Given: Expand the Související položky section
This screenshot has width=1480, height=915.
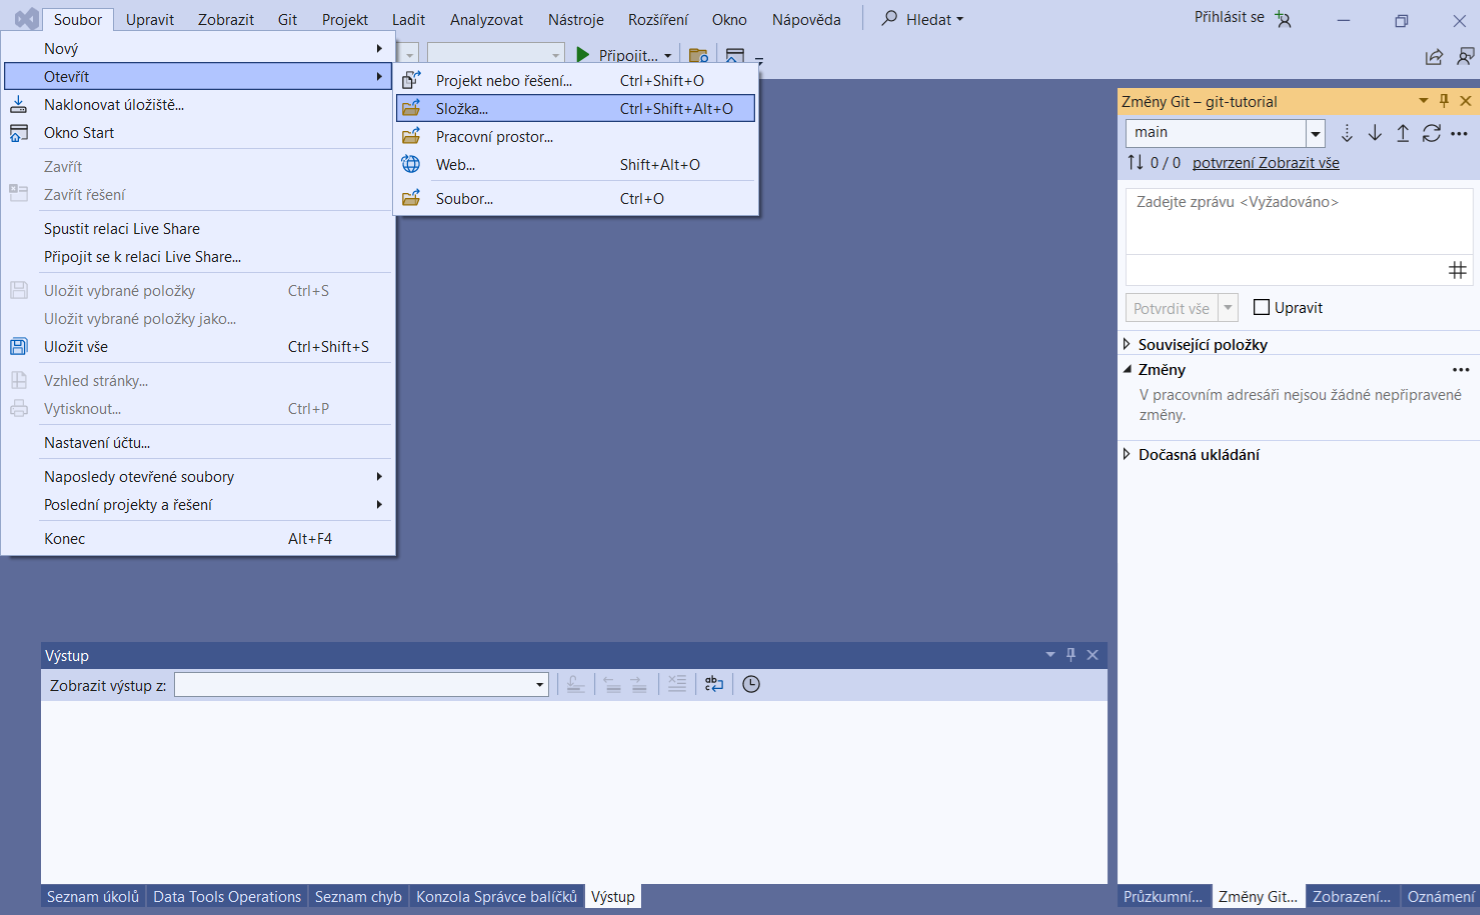Looking at the screenshot, I should click(1127, 344).
